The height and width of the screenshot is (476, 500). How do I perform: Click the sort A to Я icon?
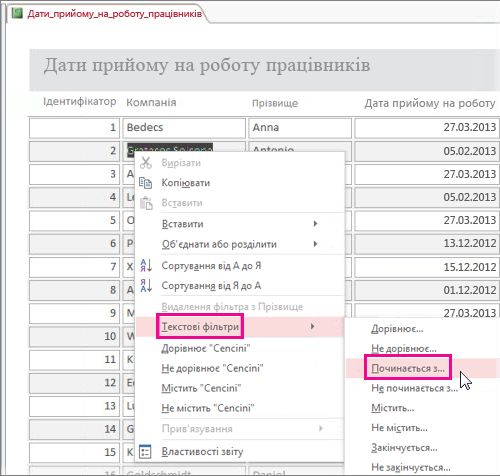(146, 265)
